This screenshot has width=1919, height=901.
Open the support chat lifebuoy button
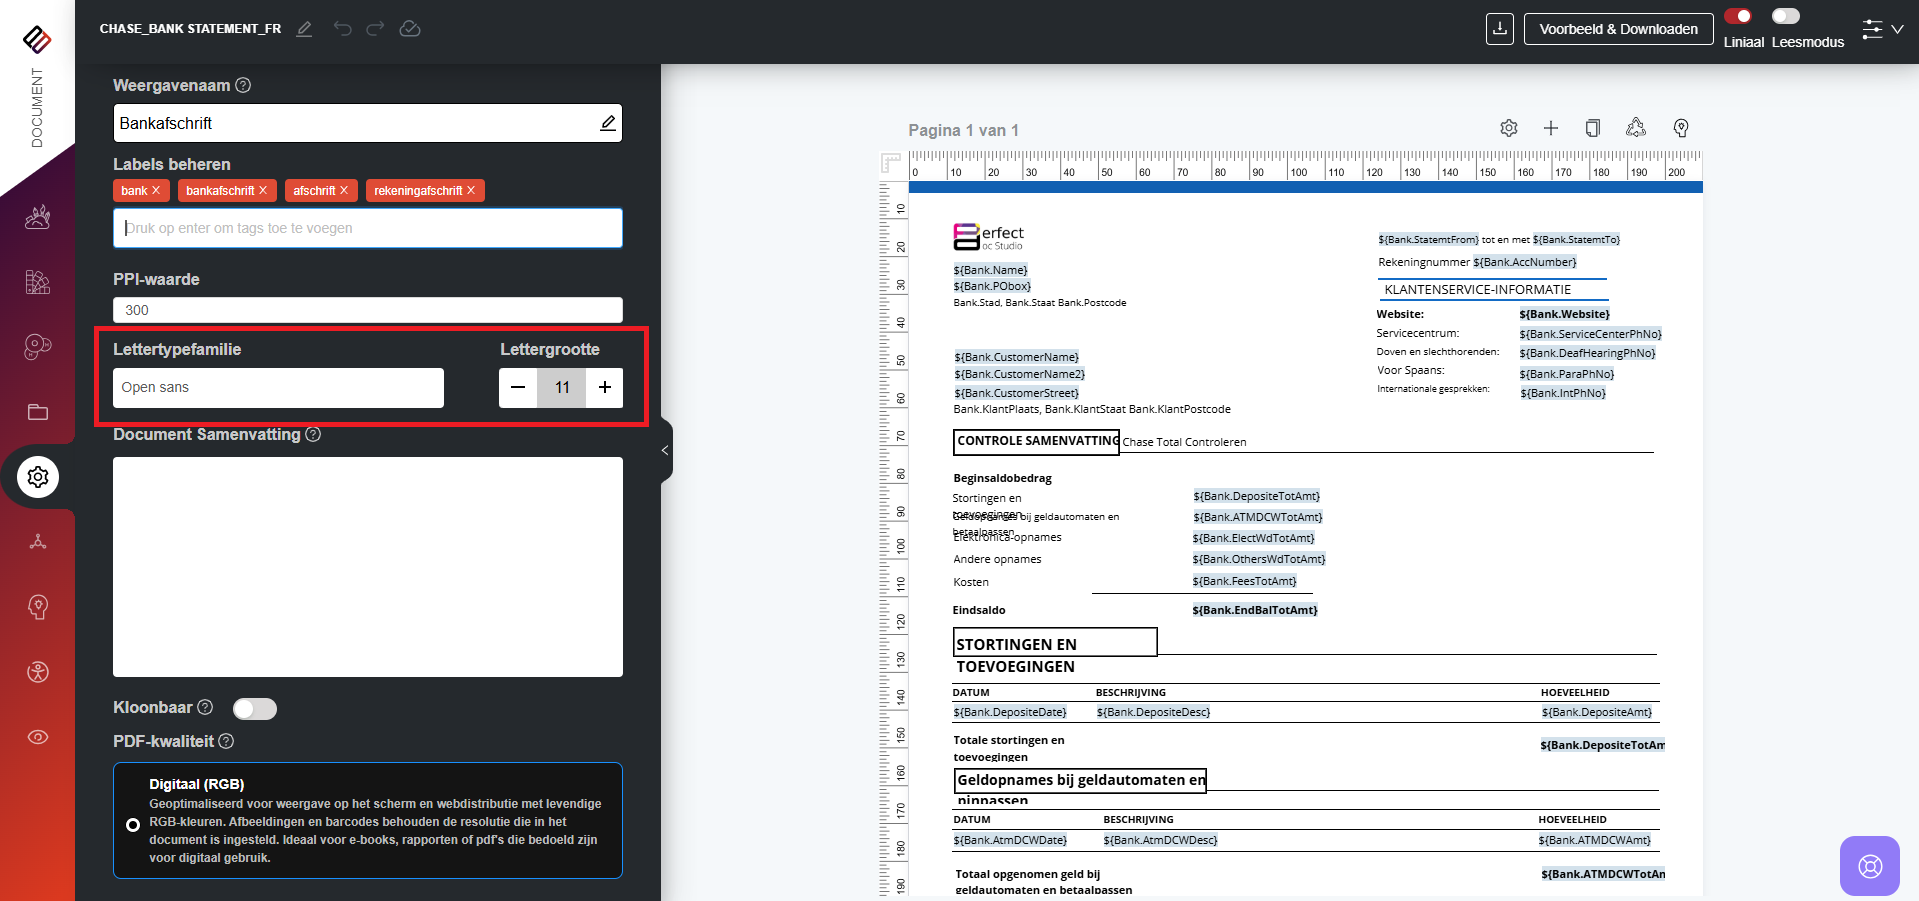click(x=1869, y=866)
